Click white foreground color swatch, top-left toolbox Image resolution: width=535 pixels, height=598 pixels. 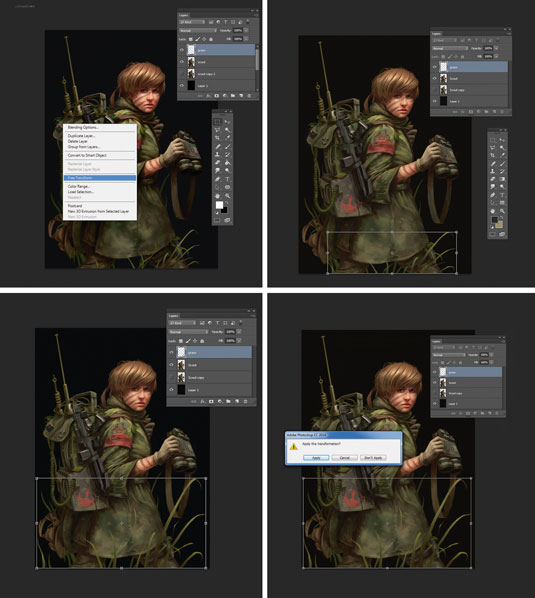220,205
